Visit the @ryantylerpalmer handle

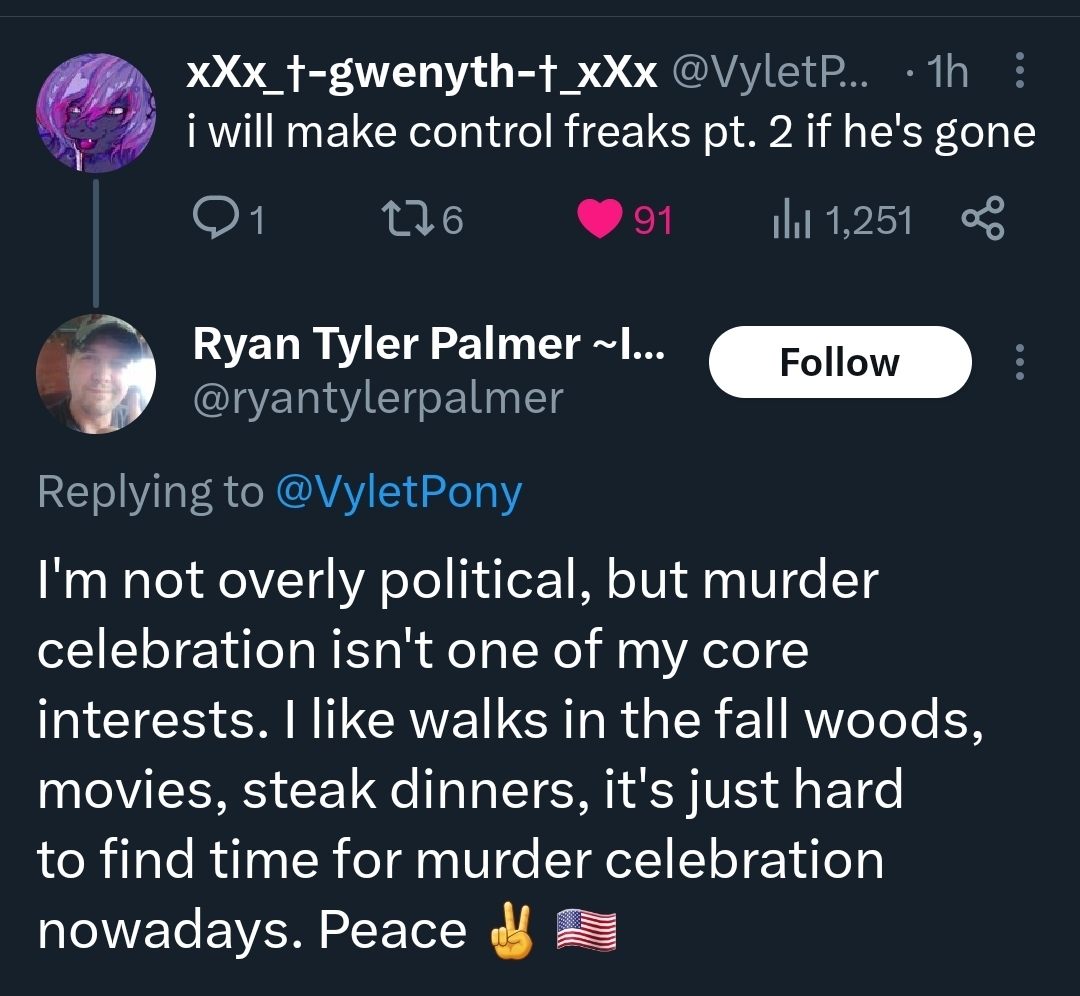(377, 398)
